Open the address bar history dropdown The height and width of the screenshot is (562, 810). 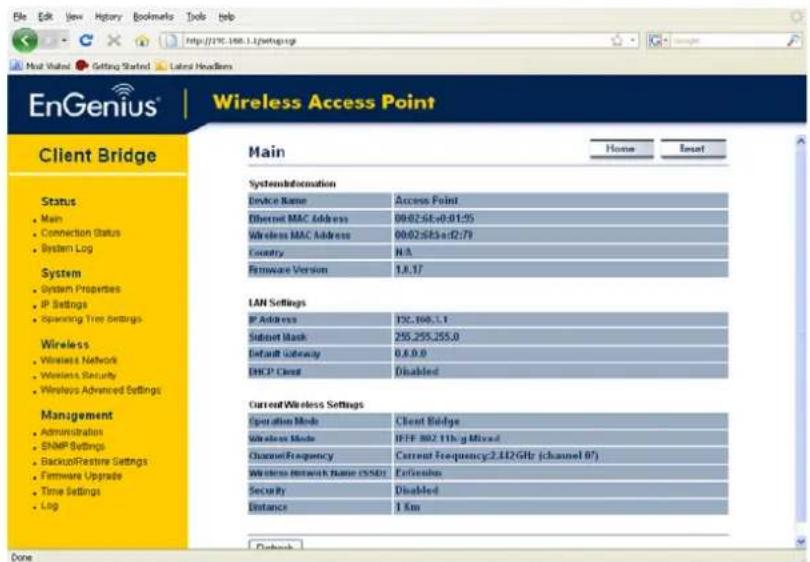click(x=633, y=40)
